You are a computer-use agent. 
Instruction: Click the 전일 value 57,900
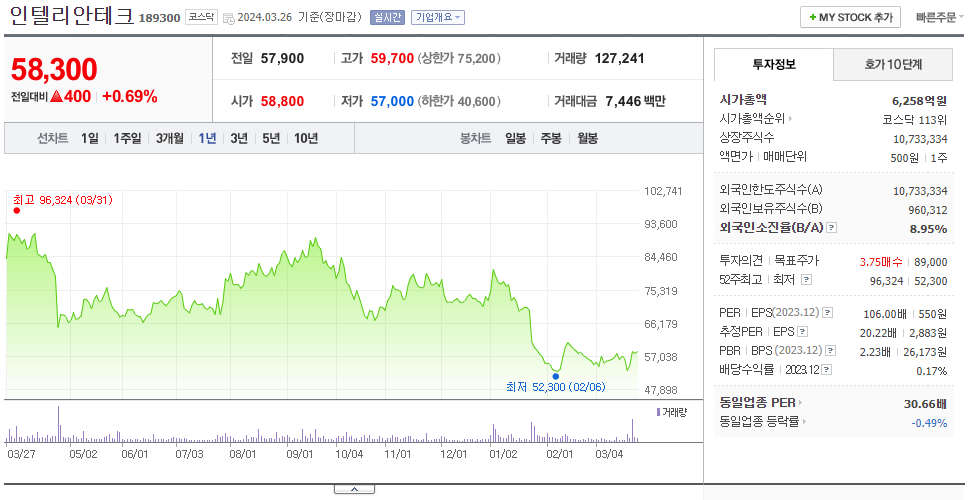coord(282,59)
